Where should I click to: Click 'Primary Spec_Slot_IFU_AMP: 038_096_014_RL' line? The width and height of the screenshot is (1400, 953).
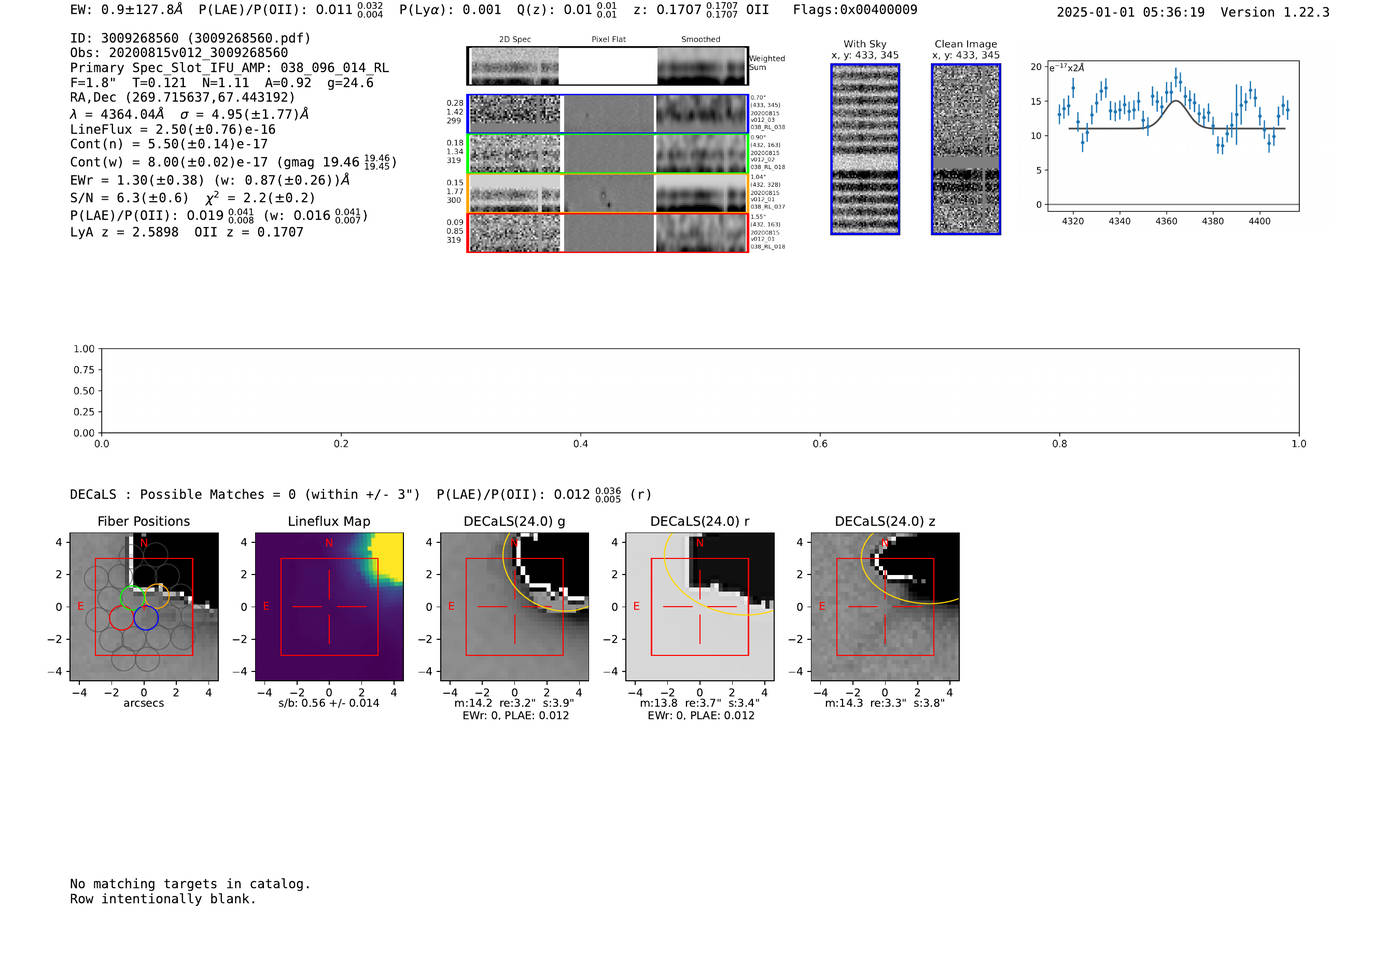230,68
